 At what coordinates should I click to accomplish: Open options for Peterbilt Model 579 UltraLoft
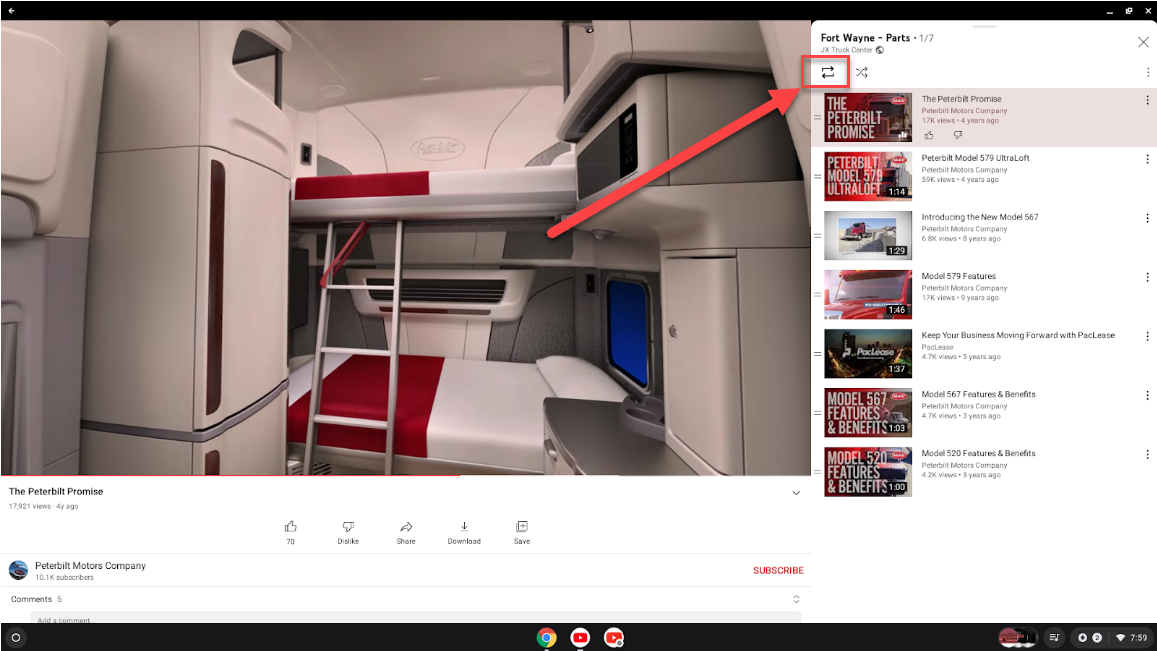pyautogui.click(x=1147, y=159)
